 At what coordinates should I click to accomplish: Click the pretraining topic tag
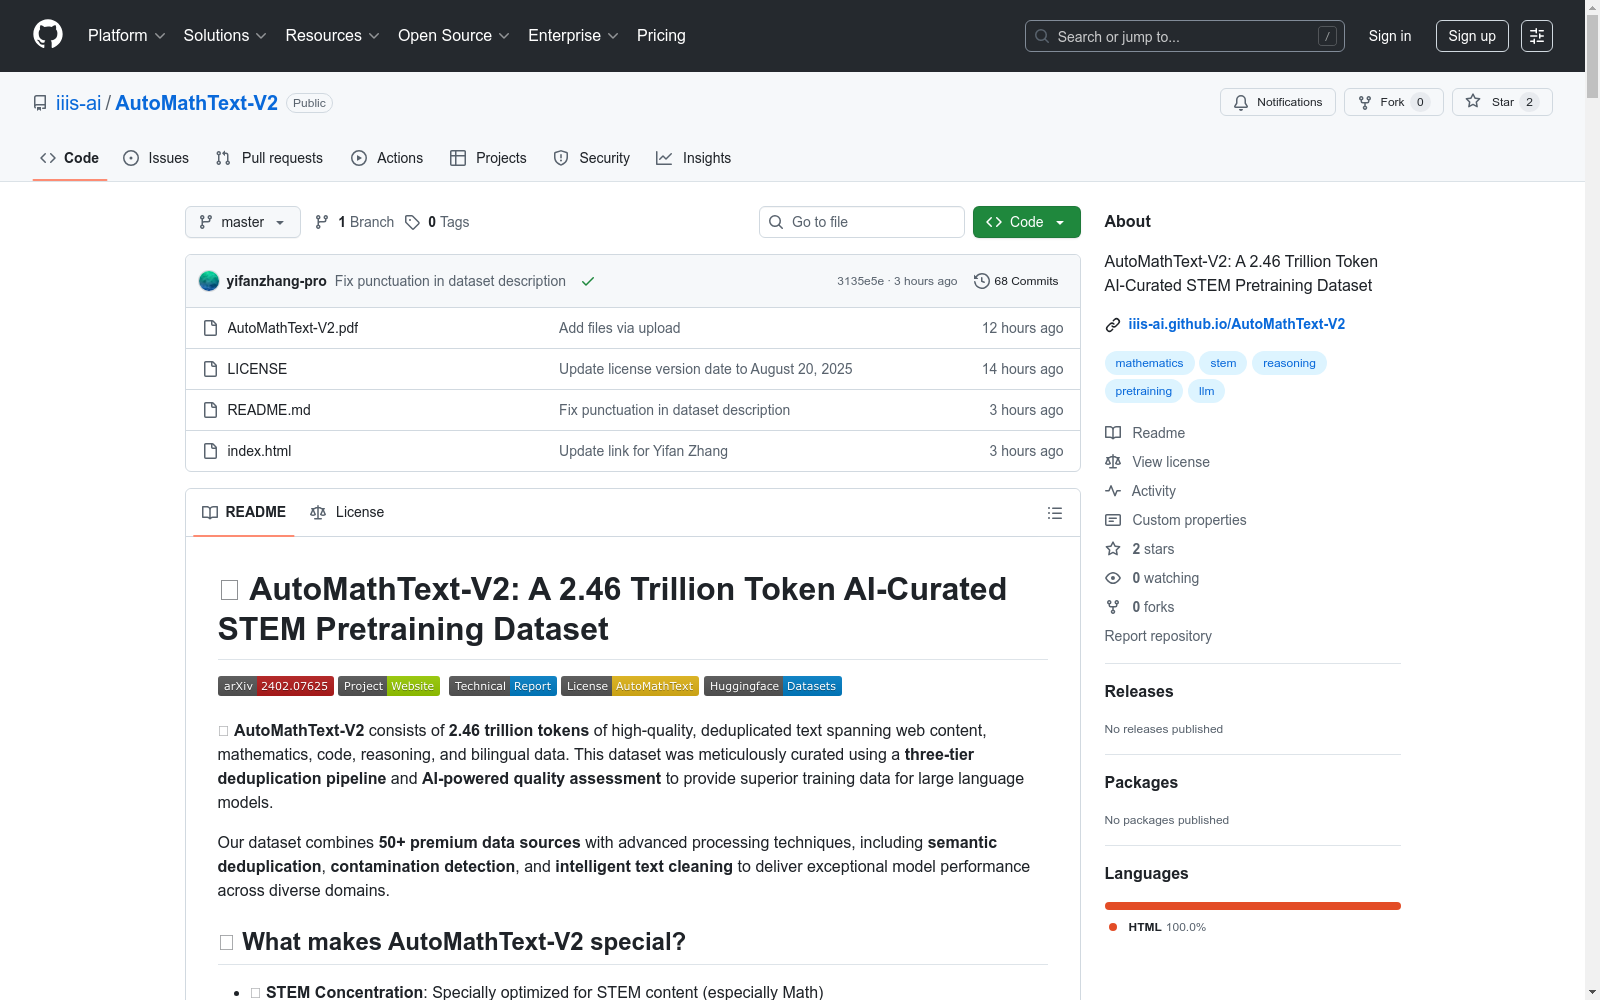1143,391
